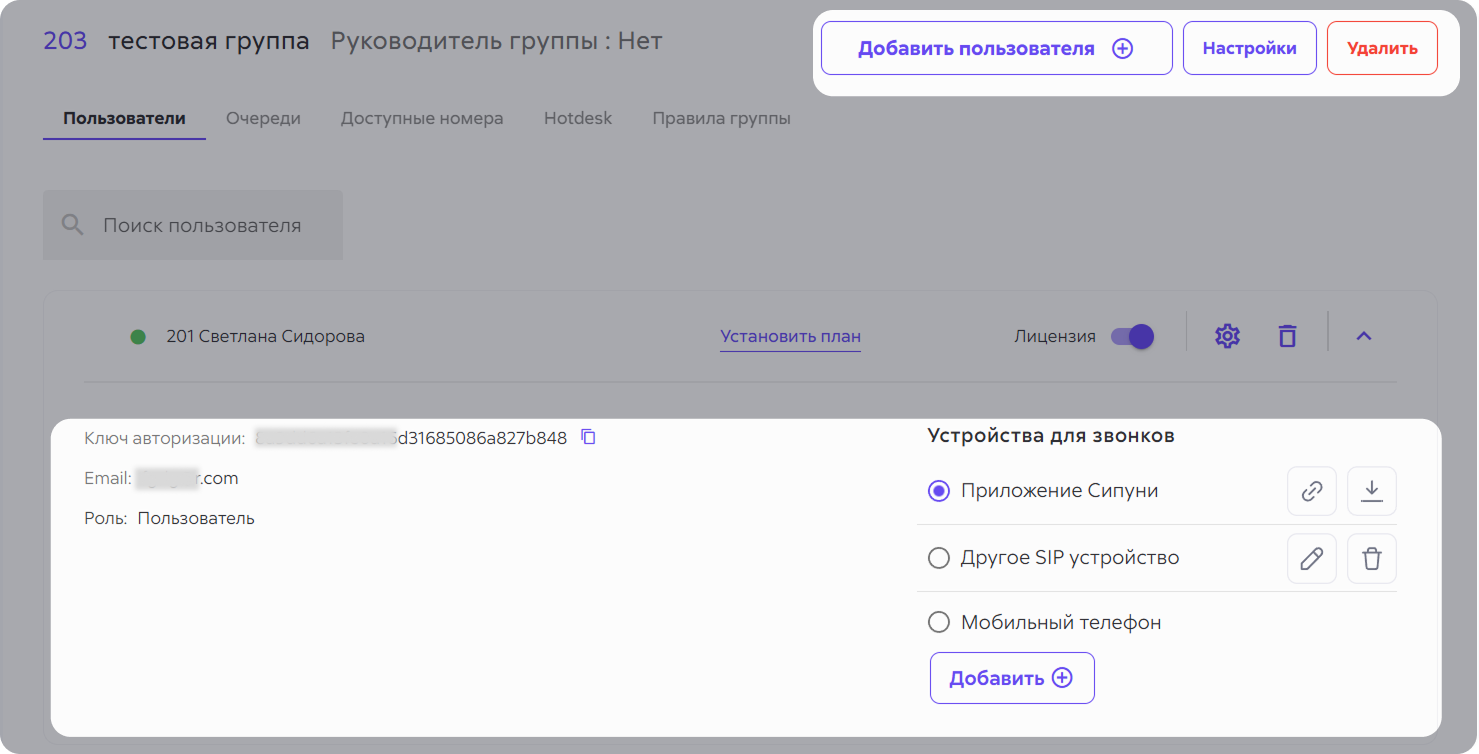Click the Добавить пользователя button

tap(995, 48)
